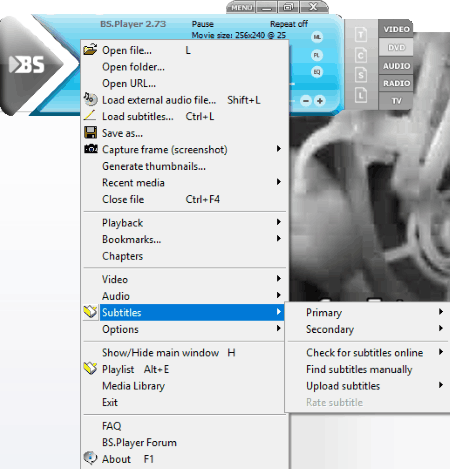The height and width of the screenshot is (469, 450).
Task: Click the PL playlist round button
Action: 317,55
